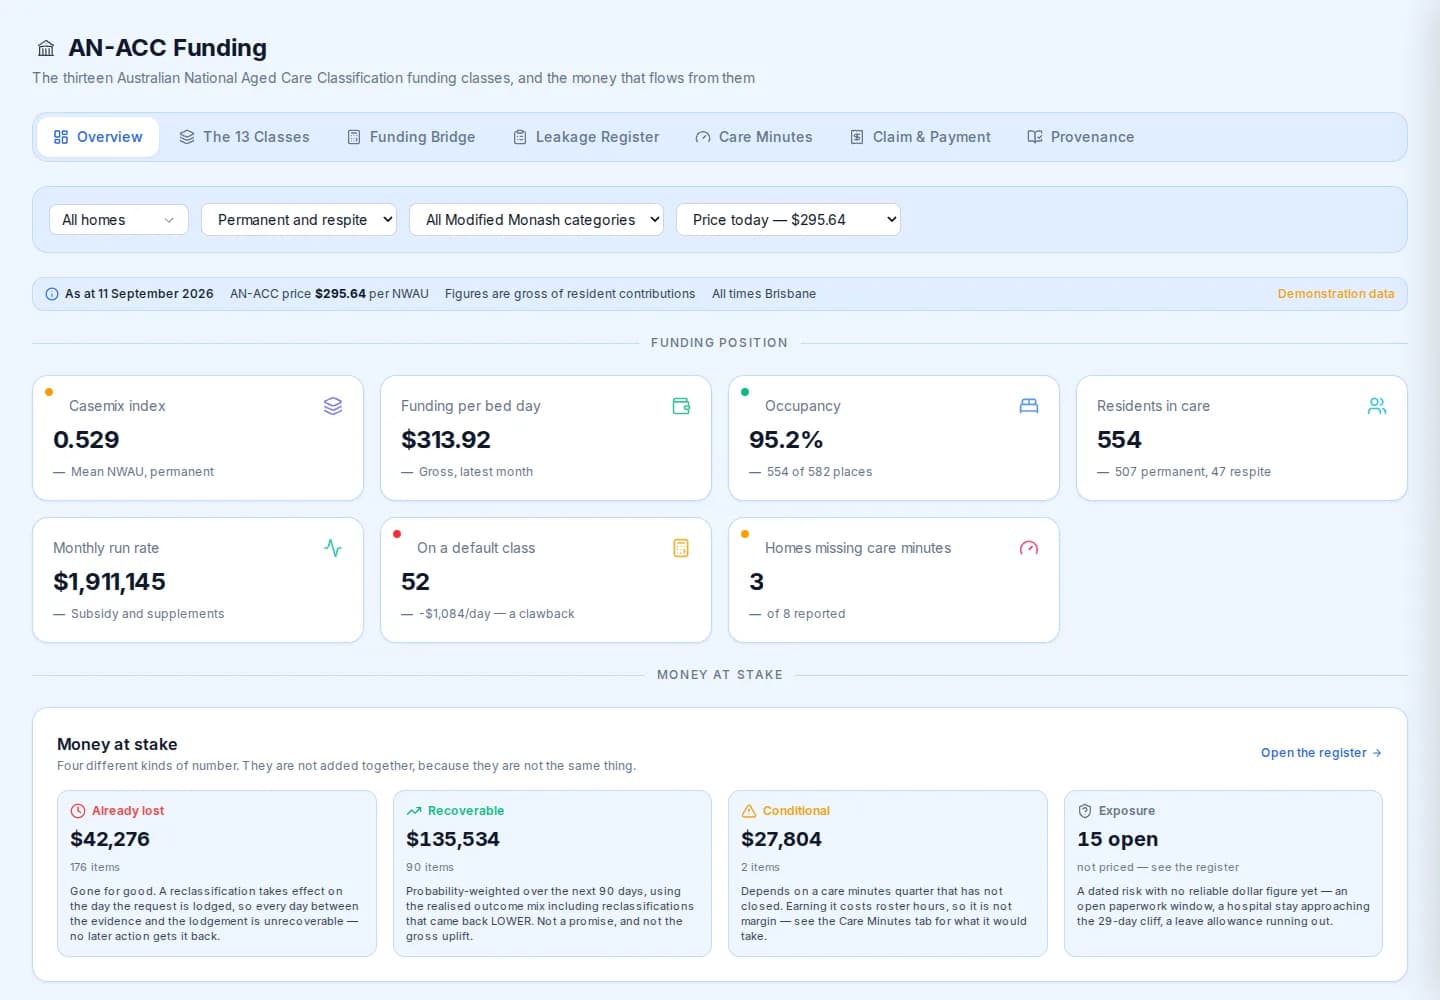This screenshot has height=1000, width=1440.
Task: Click the Residents in care 554 value
Action: click(1119, 440)
